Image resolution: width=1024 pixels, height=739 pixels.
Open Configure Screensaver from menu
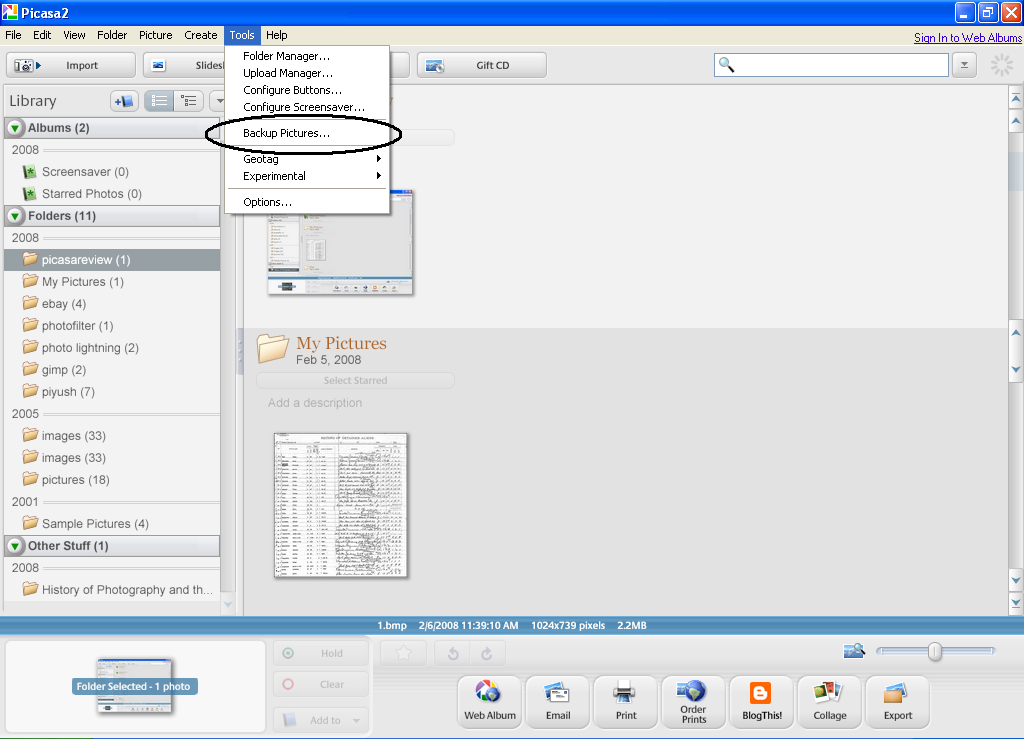[x=307, y=107]
